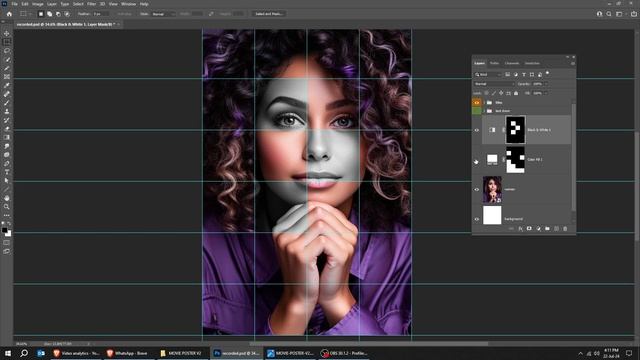Toggle Quick Mask mode icon
The image size is (640, 360).
pos(7,243)
